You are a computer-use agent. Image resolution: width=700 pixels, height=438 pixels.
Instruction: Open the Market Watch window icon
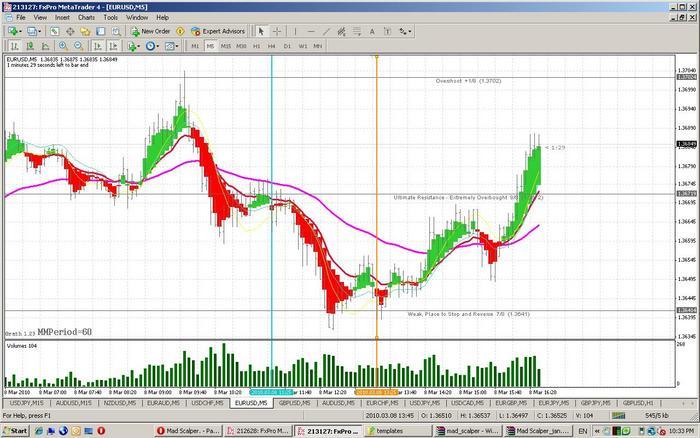click(x=54, y=31)
